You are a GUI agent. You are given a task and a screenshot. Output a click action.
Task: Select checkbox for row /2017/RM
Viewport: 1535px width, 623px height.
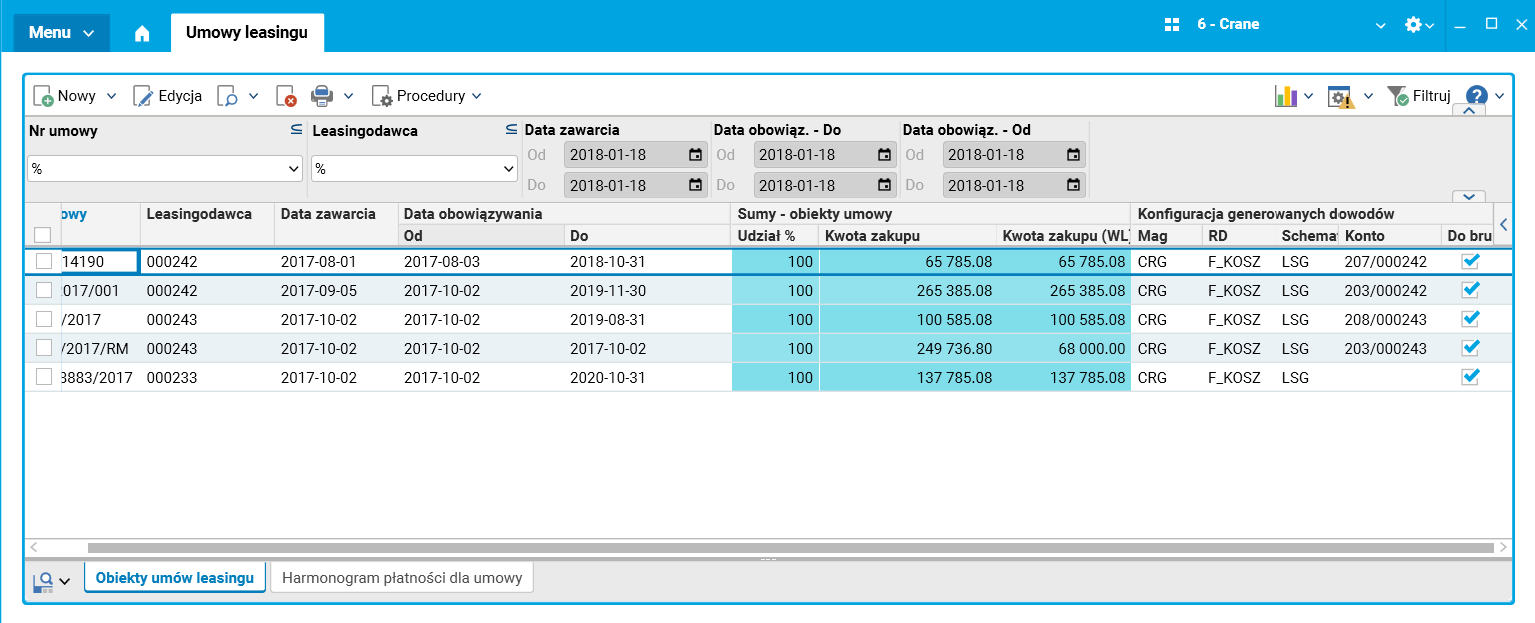[x=43, y=348]
